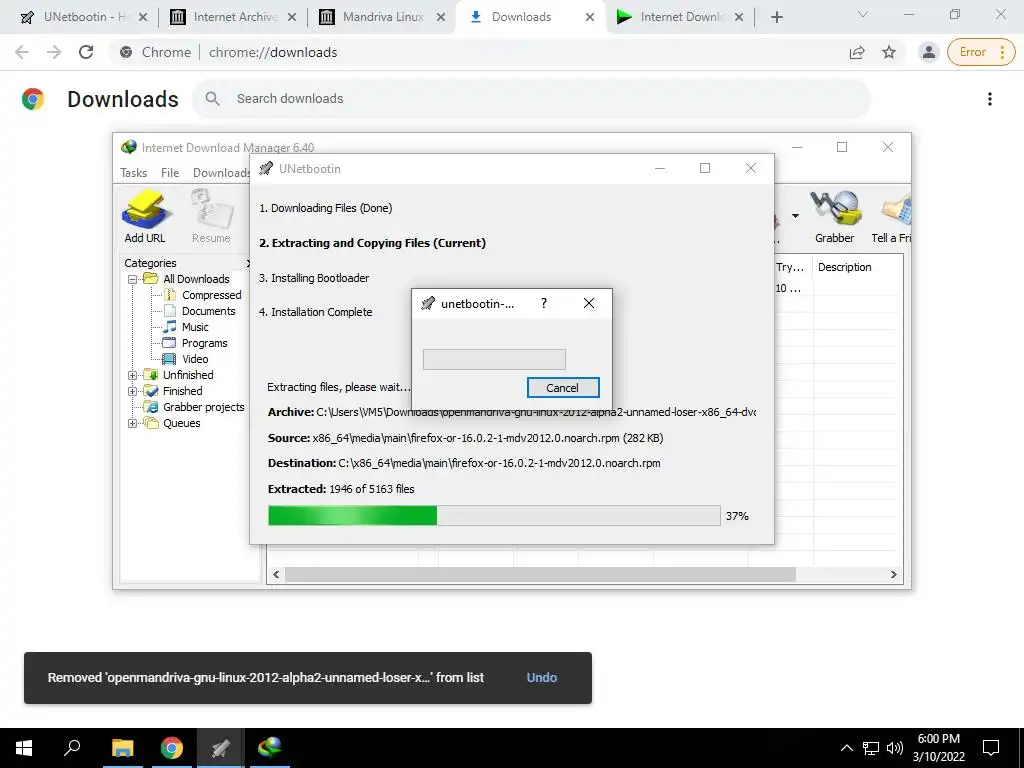Select the Video category
Image resolution: width=1024 pixels, height=768 pixels.
pyautogui.click(x=195, y=359)
